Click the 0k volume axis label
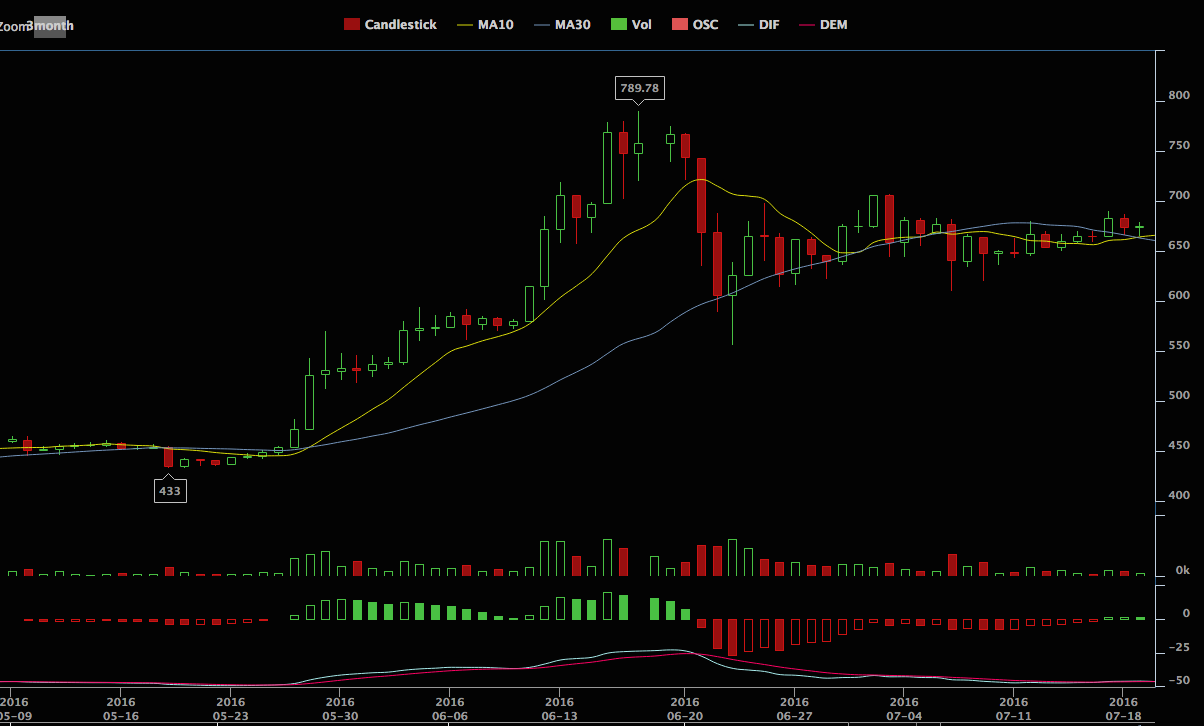Image resolution: width=1204 pixels, height=726 pixels. 1183,571
